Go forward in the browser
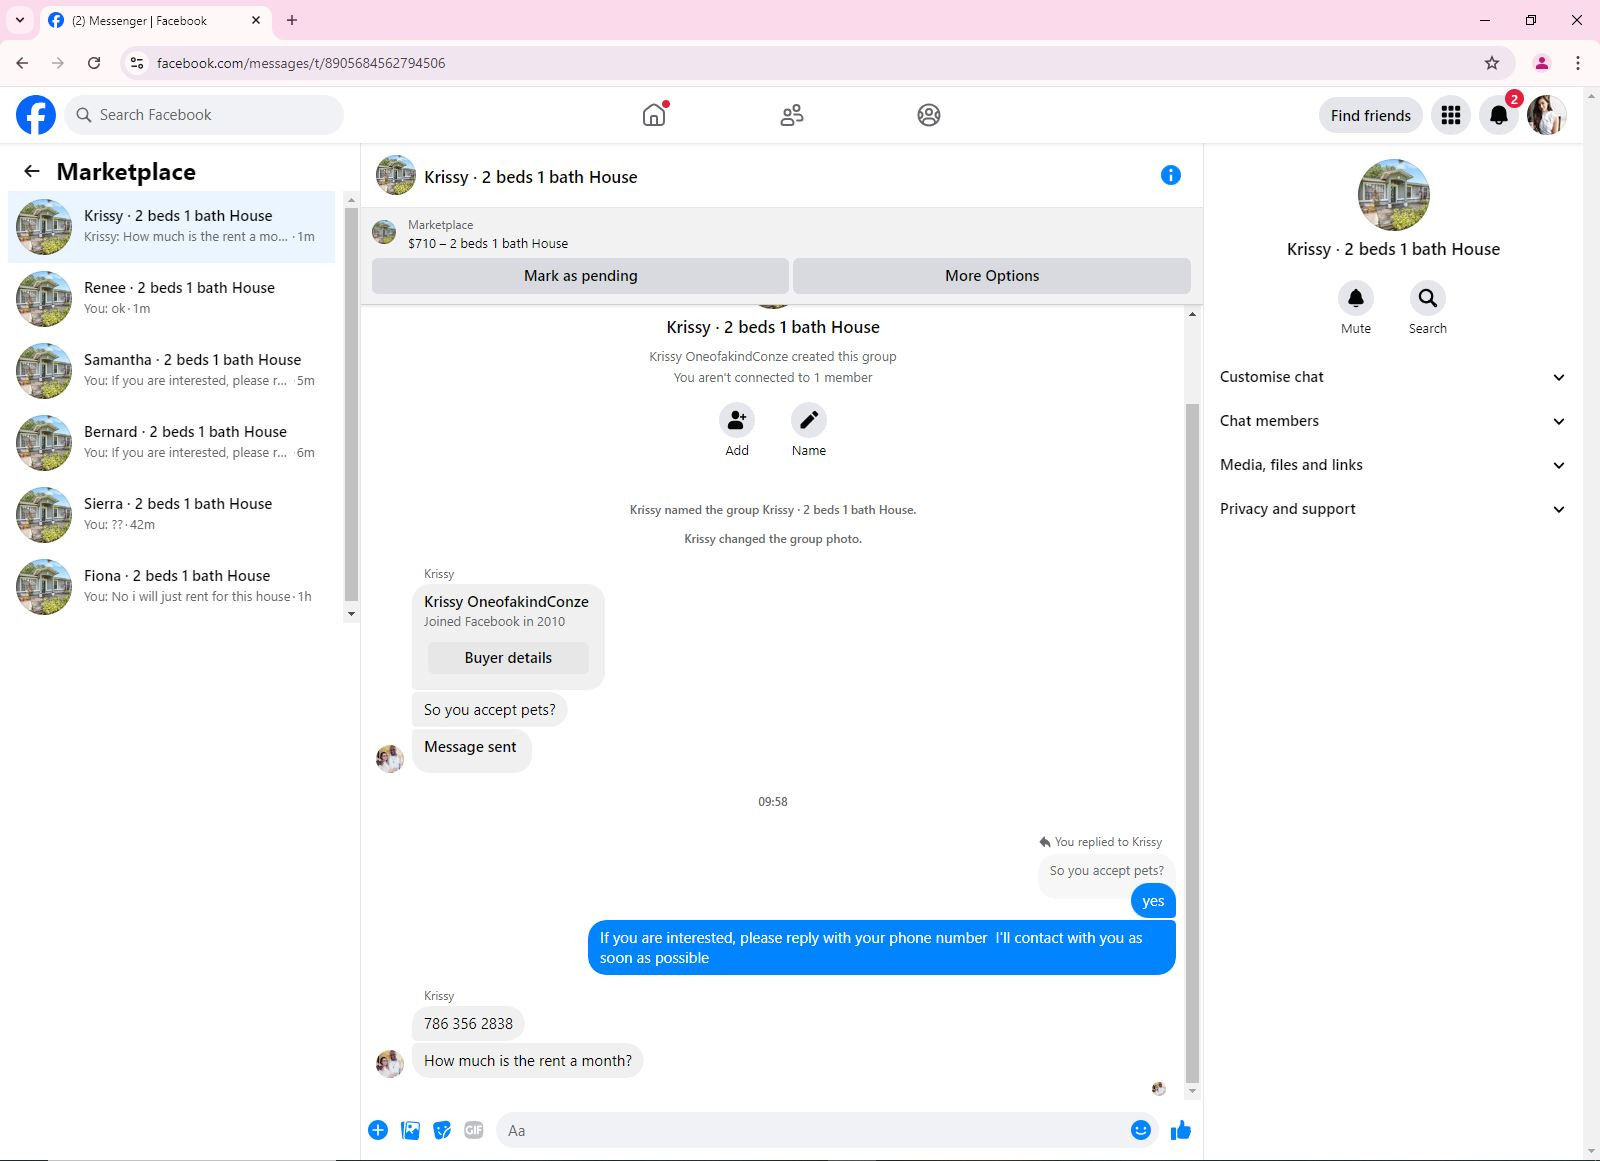1600x1161 pixels. pyautogui.click(x=58, y=63)
